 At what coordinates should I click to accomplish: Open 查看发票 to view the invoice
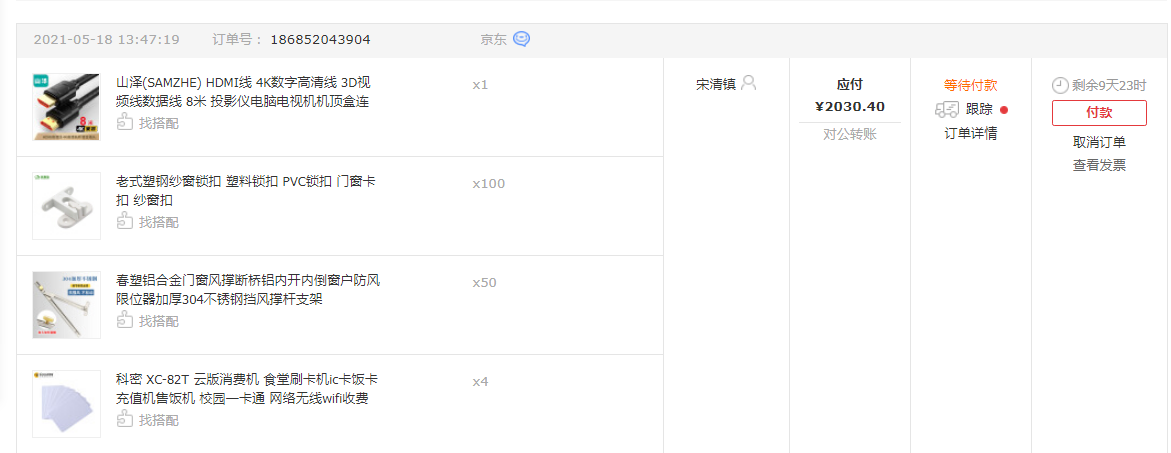coord(1099,166)
